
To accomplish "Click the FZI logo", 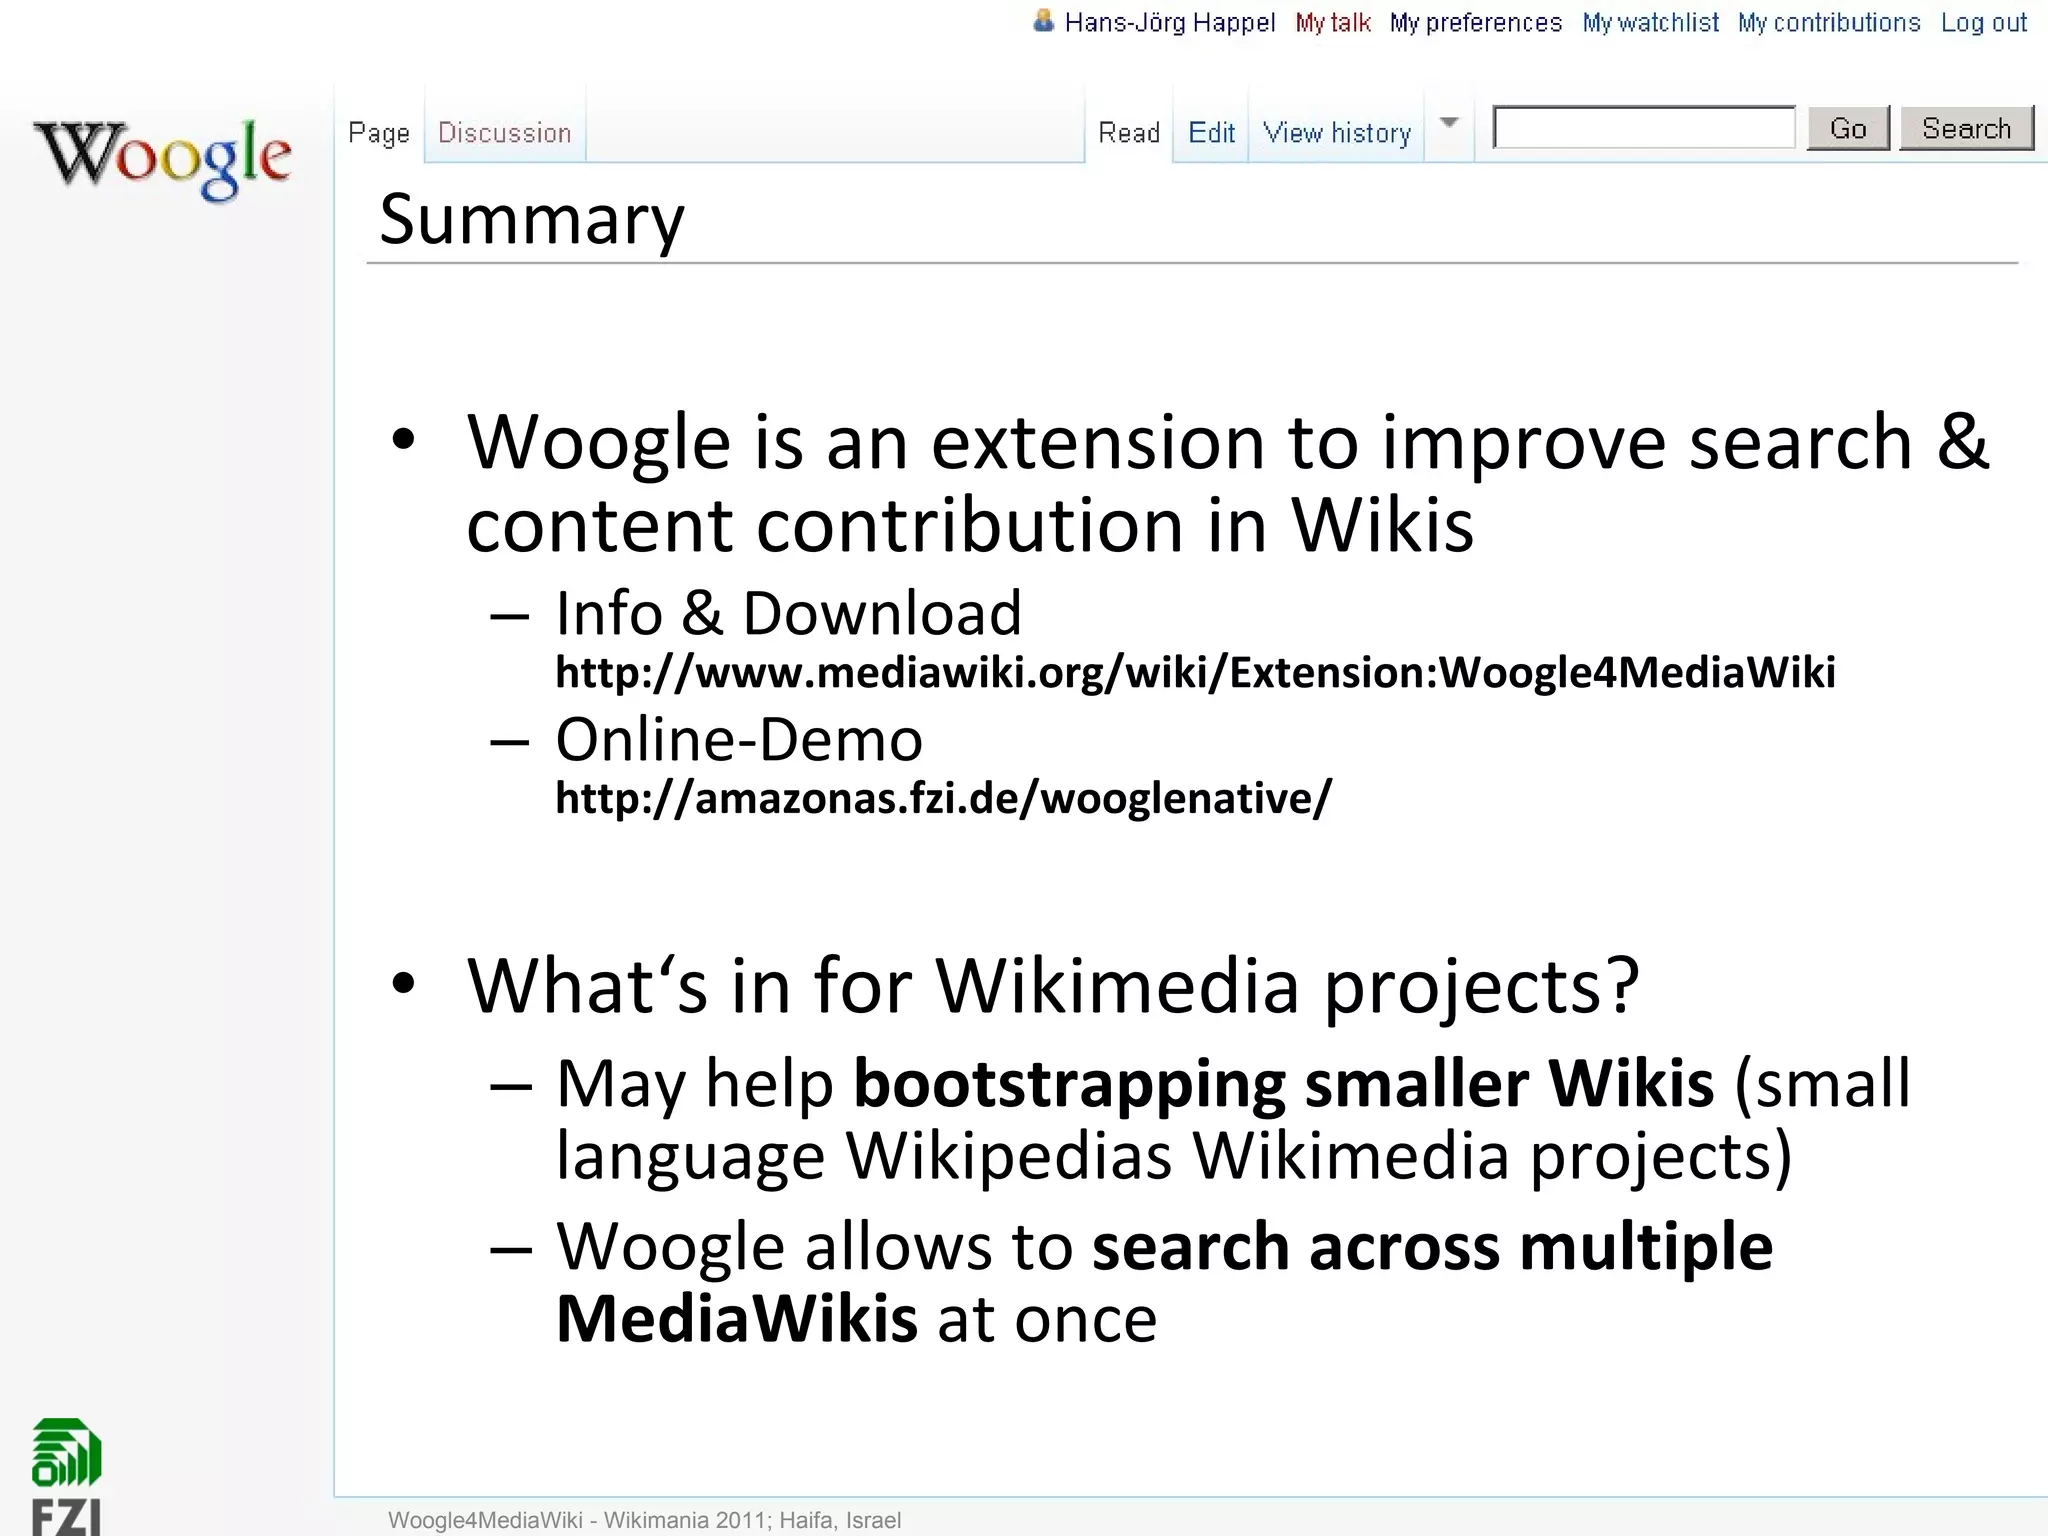I will coord(66,1476).
